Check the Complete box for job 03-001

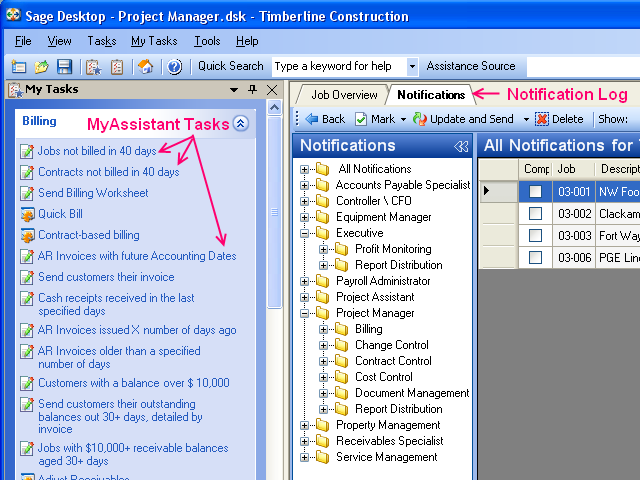coord(535,191)
